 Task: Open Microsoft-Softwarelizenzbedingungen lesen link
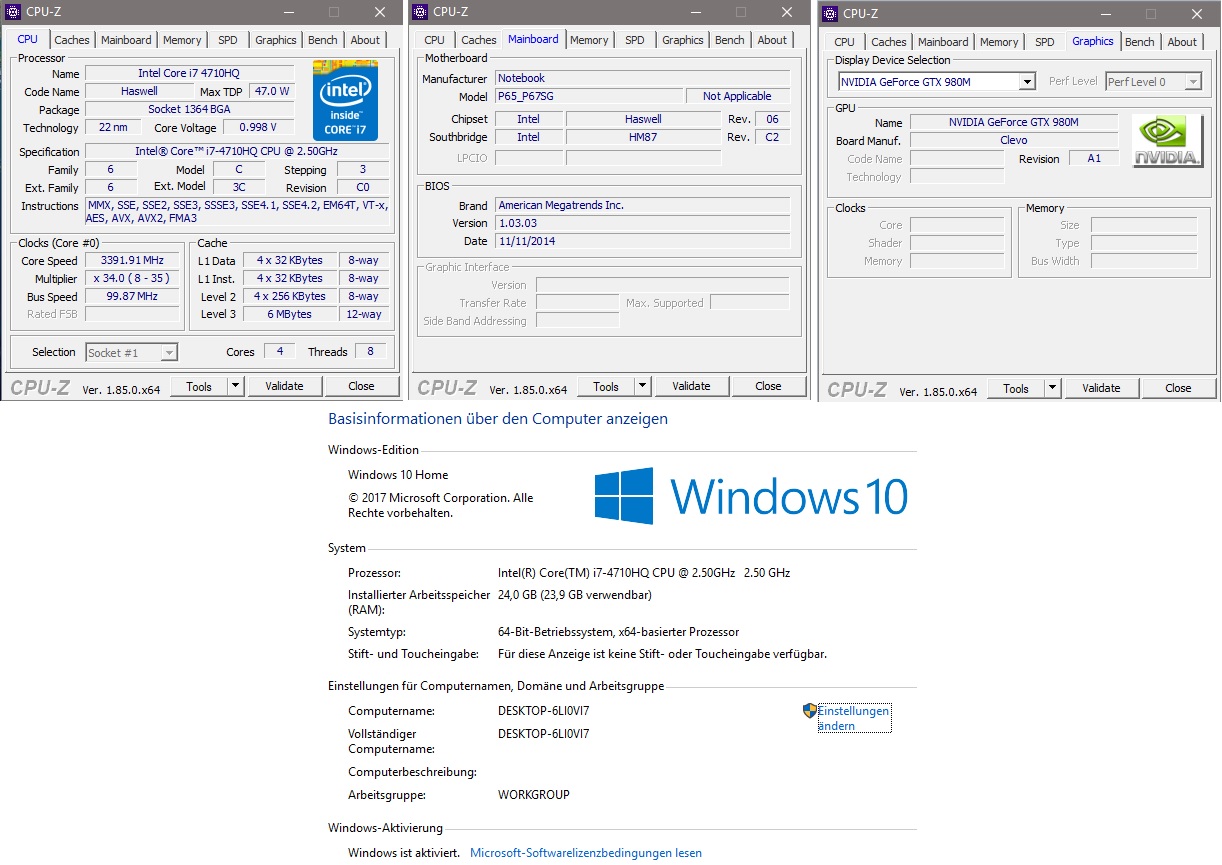[586, 853]
